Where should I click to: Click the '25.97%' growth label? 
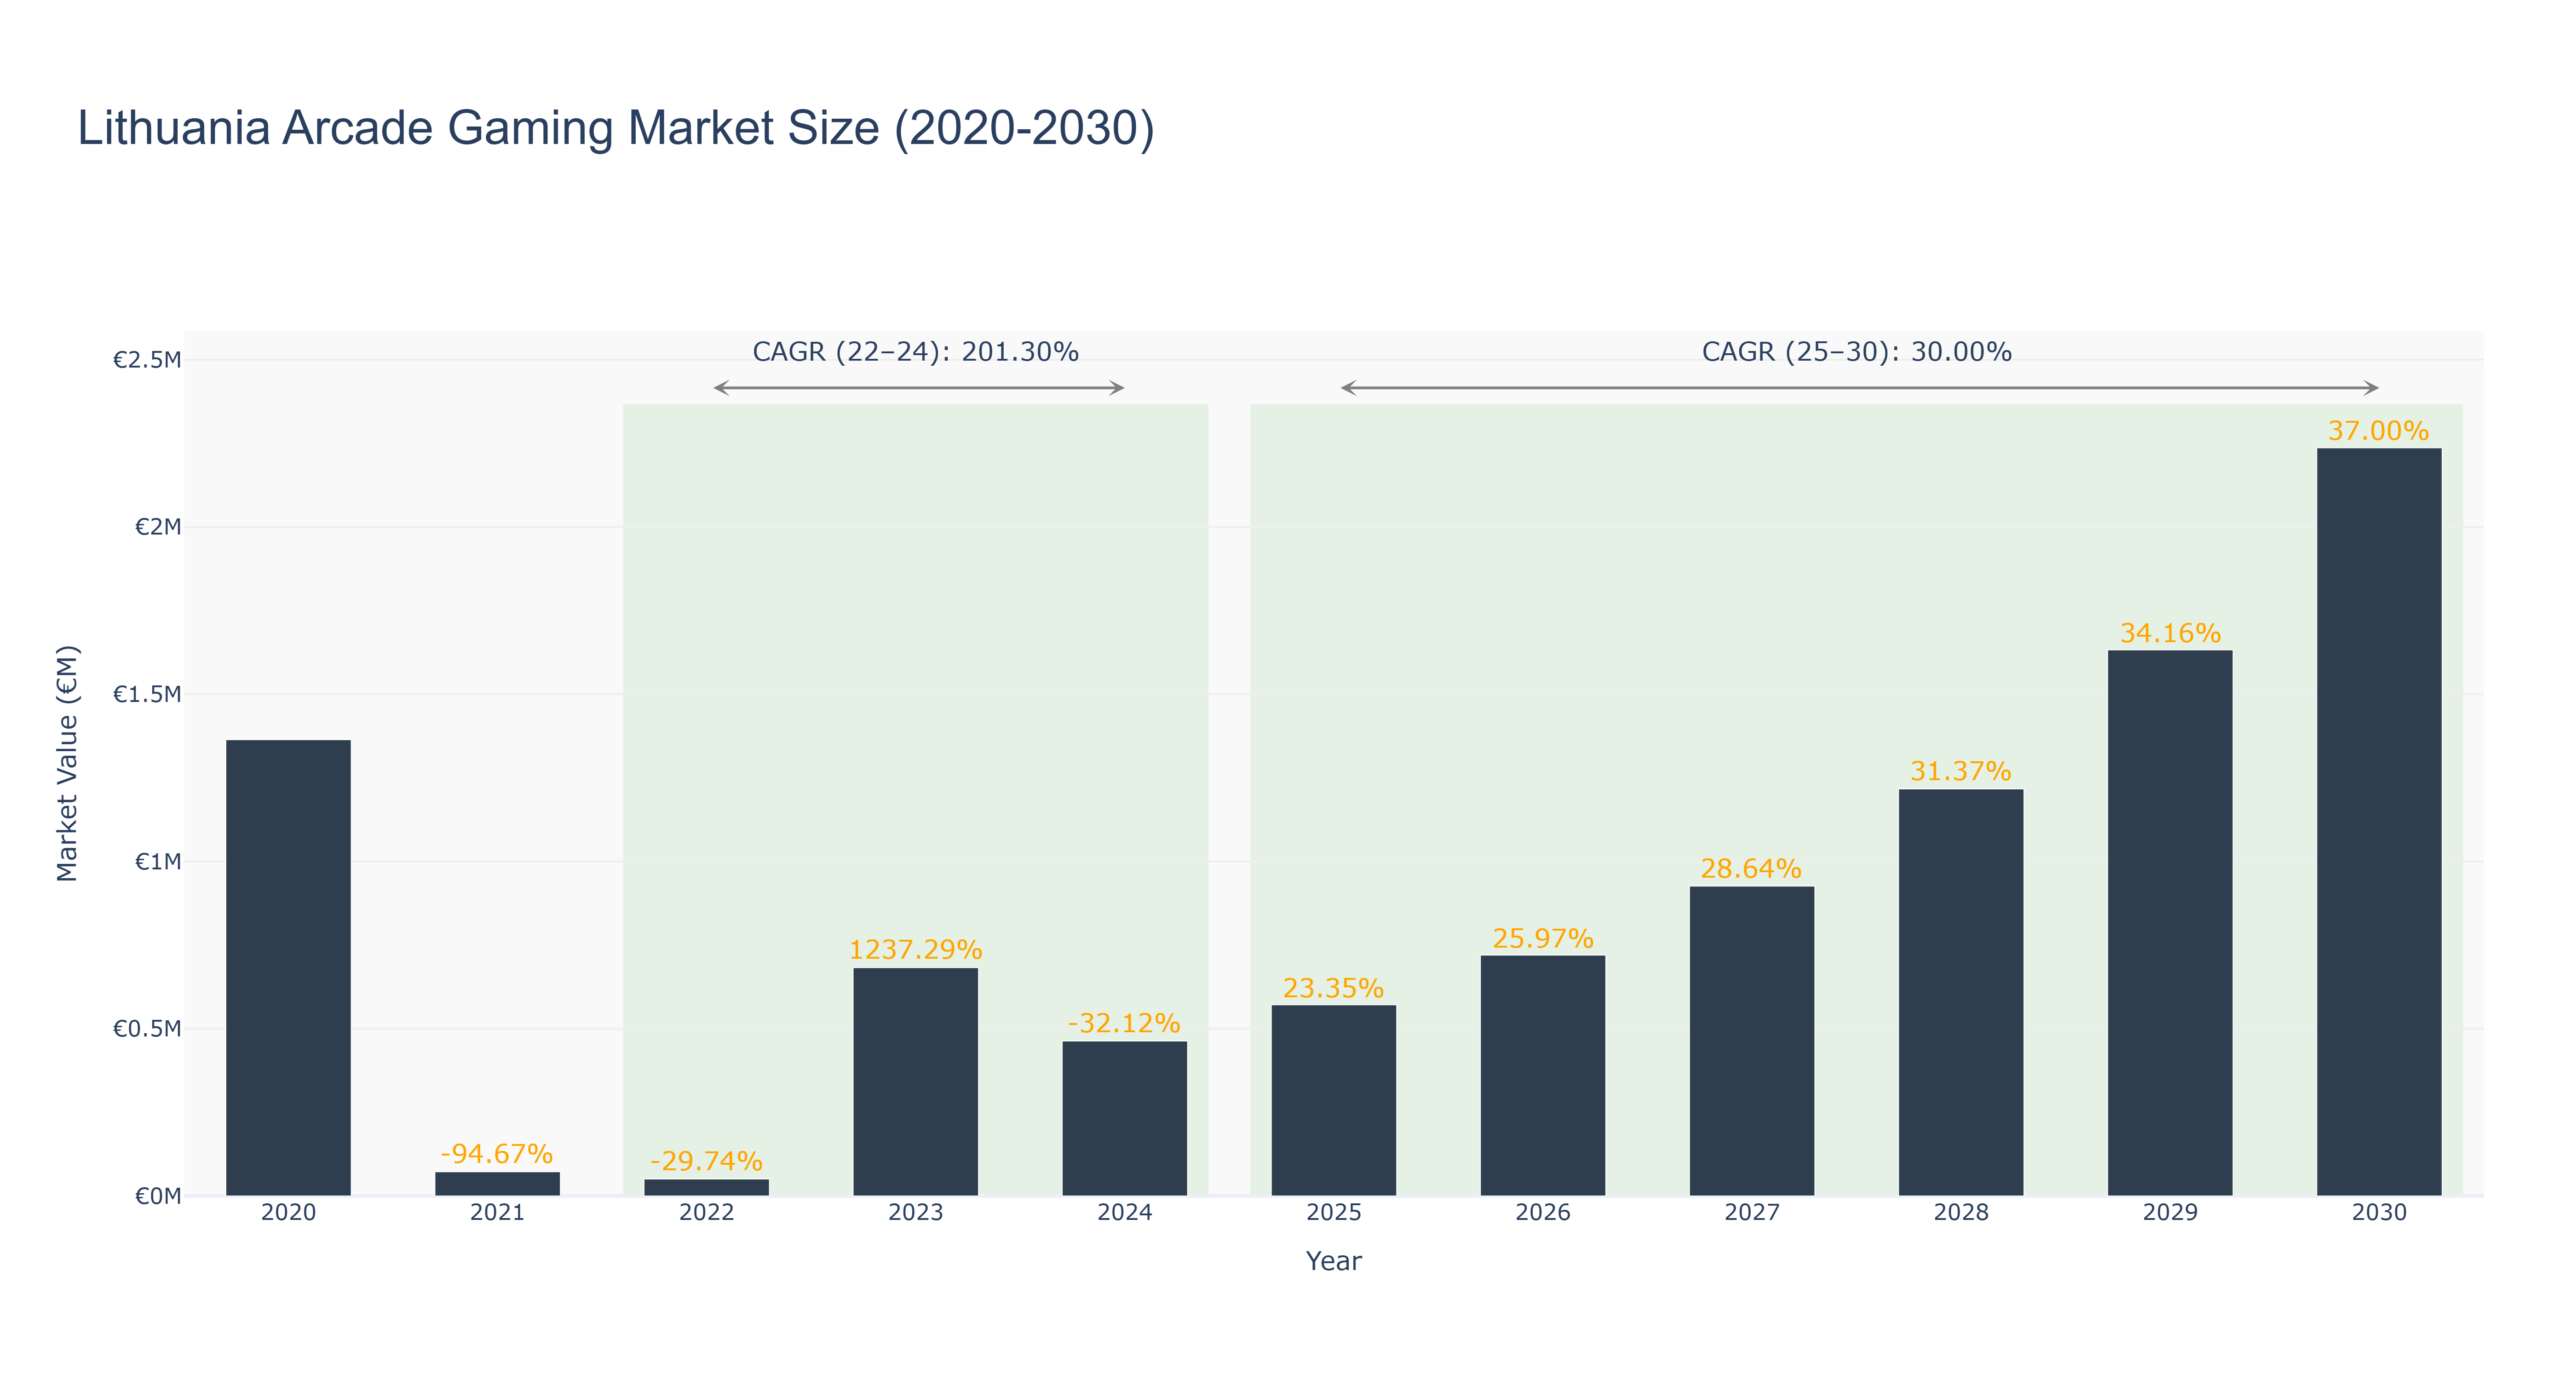[1543, 938]
